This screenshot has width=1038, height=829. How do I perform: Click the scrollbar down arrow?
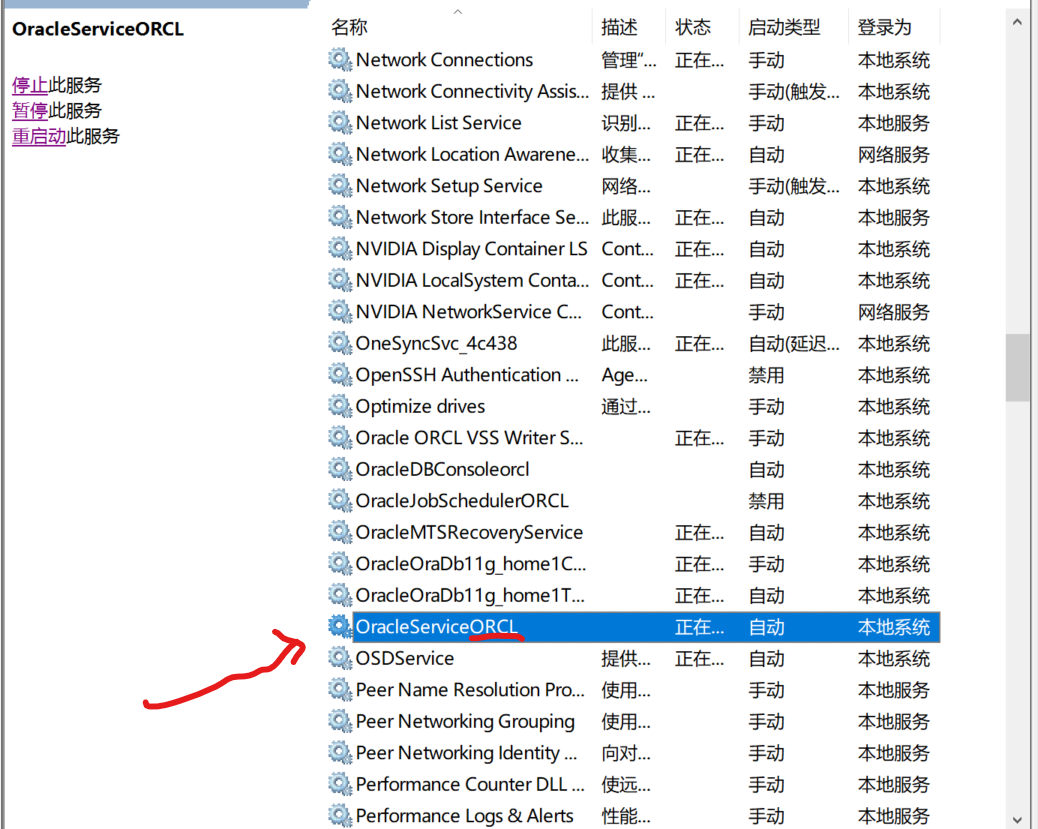tap(1017, 819)
